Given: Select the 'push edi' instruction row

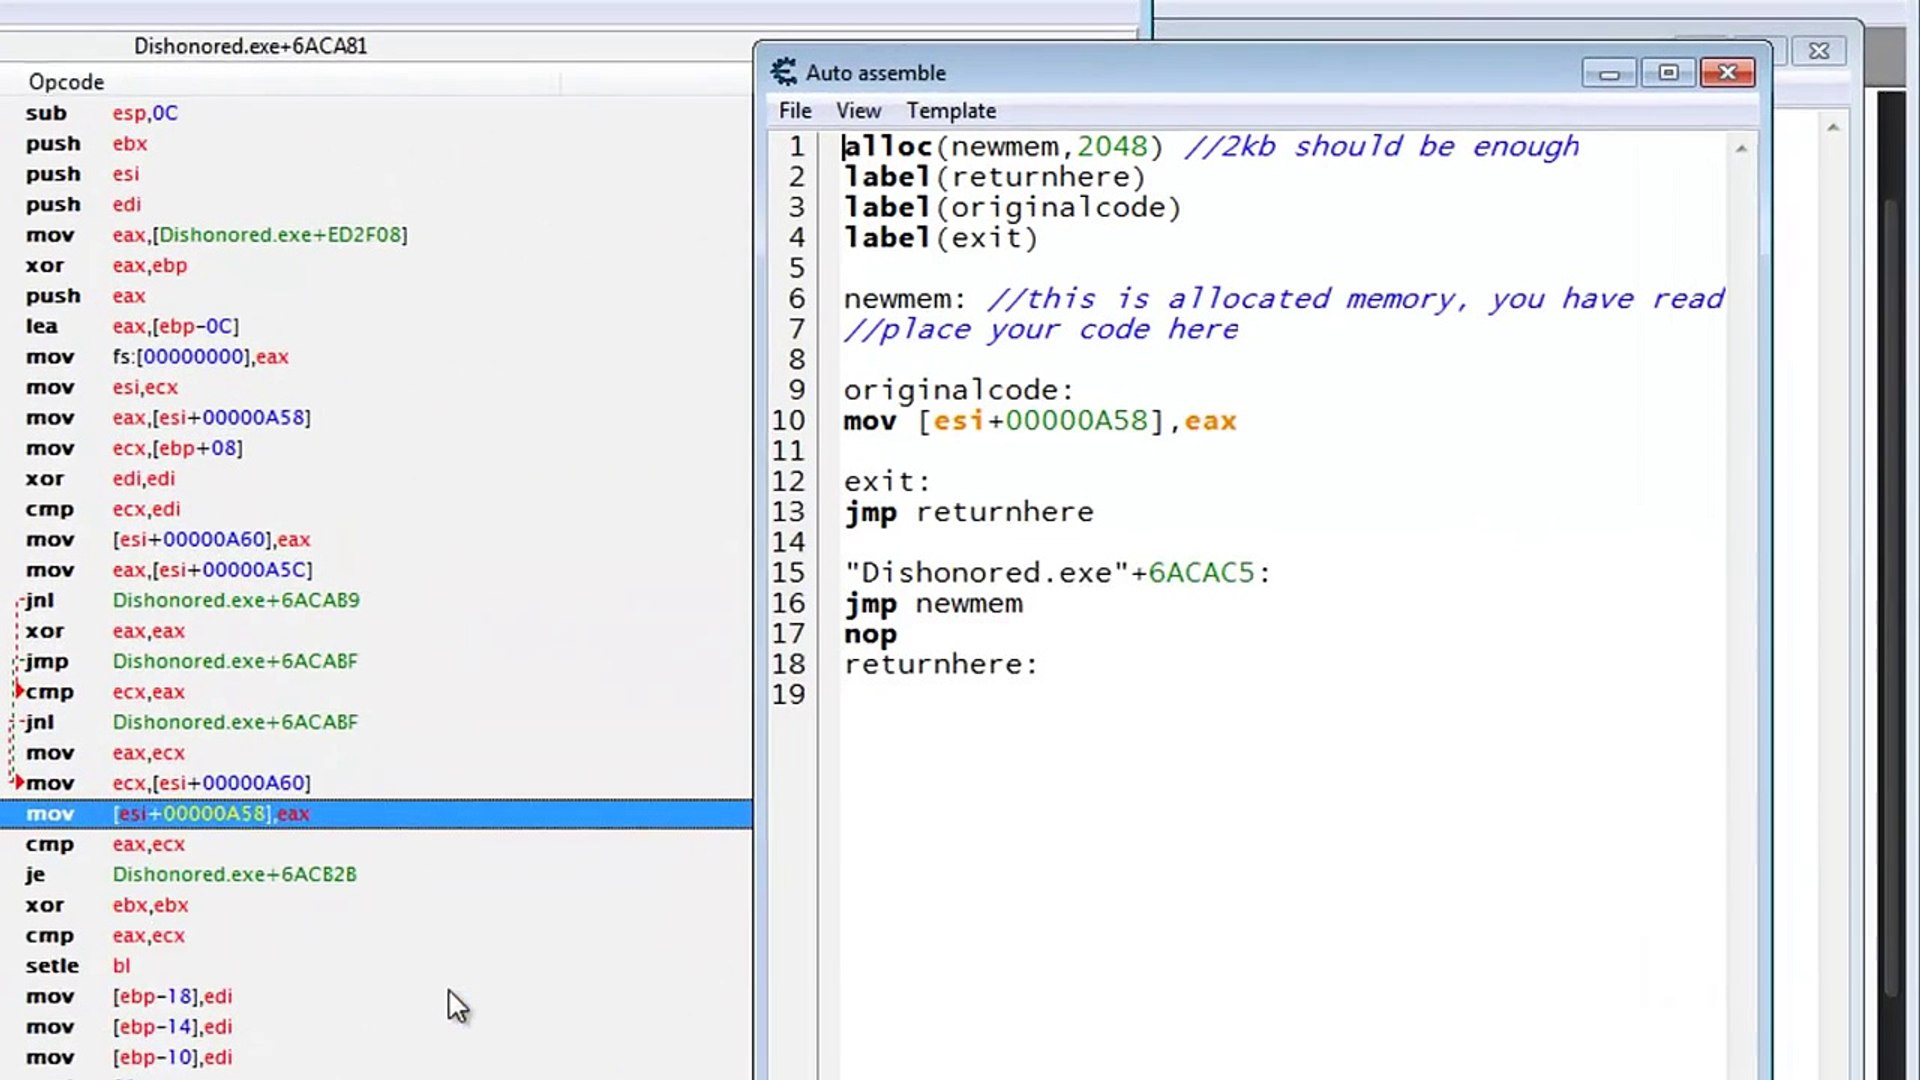Looking at the screenshot, I should [x=376, y=204].
